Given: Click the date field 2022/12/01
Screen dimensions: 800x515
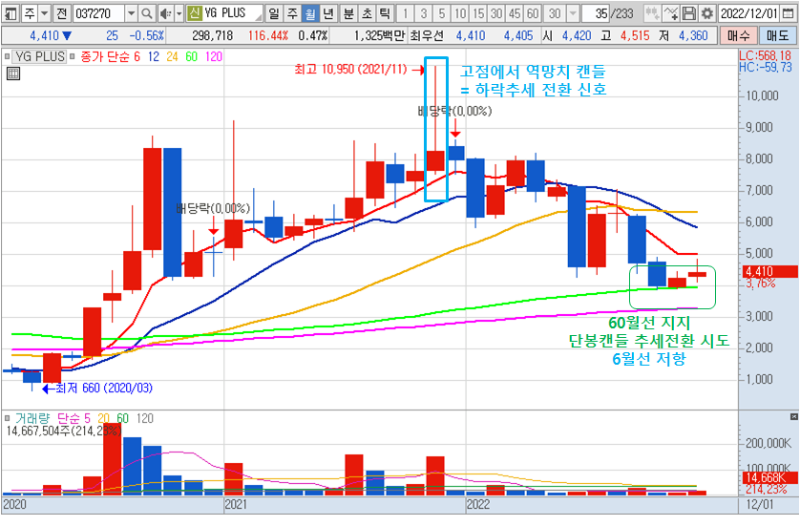Looking at the screenshot, I should (x=749, y=13).
